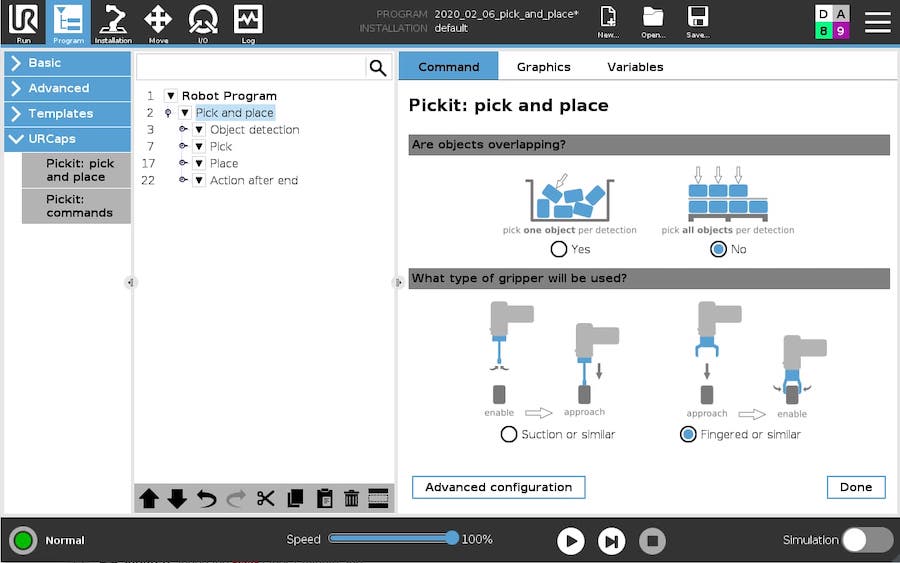Suppress the selected program node
This screenshot has width=900, height=563.
tap(378, 498)
